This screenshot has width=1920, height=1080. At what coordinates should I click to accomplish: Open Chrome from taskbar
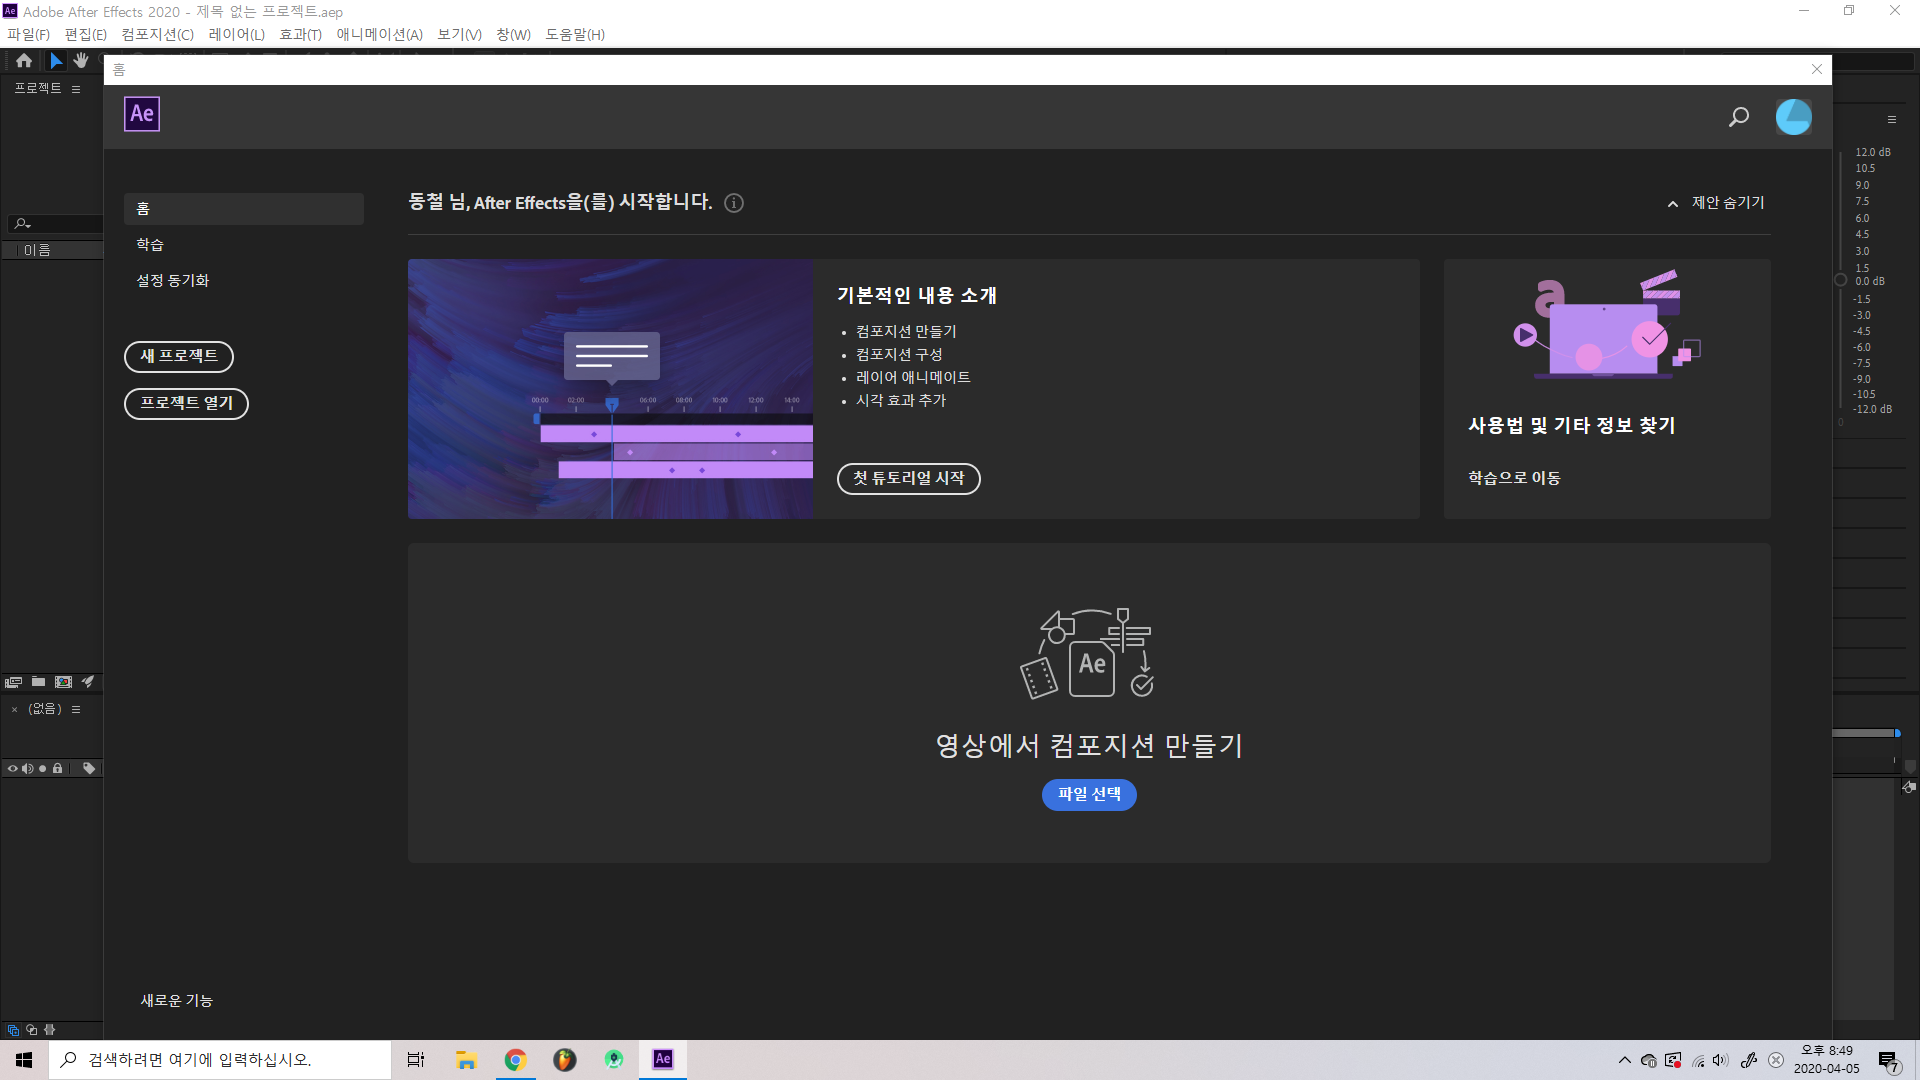pos(515,1060)
